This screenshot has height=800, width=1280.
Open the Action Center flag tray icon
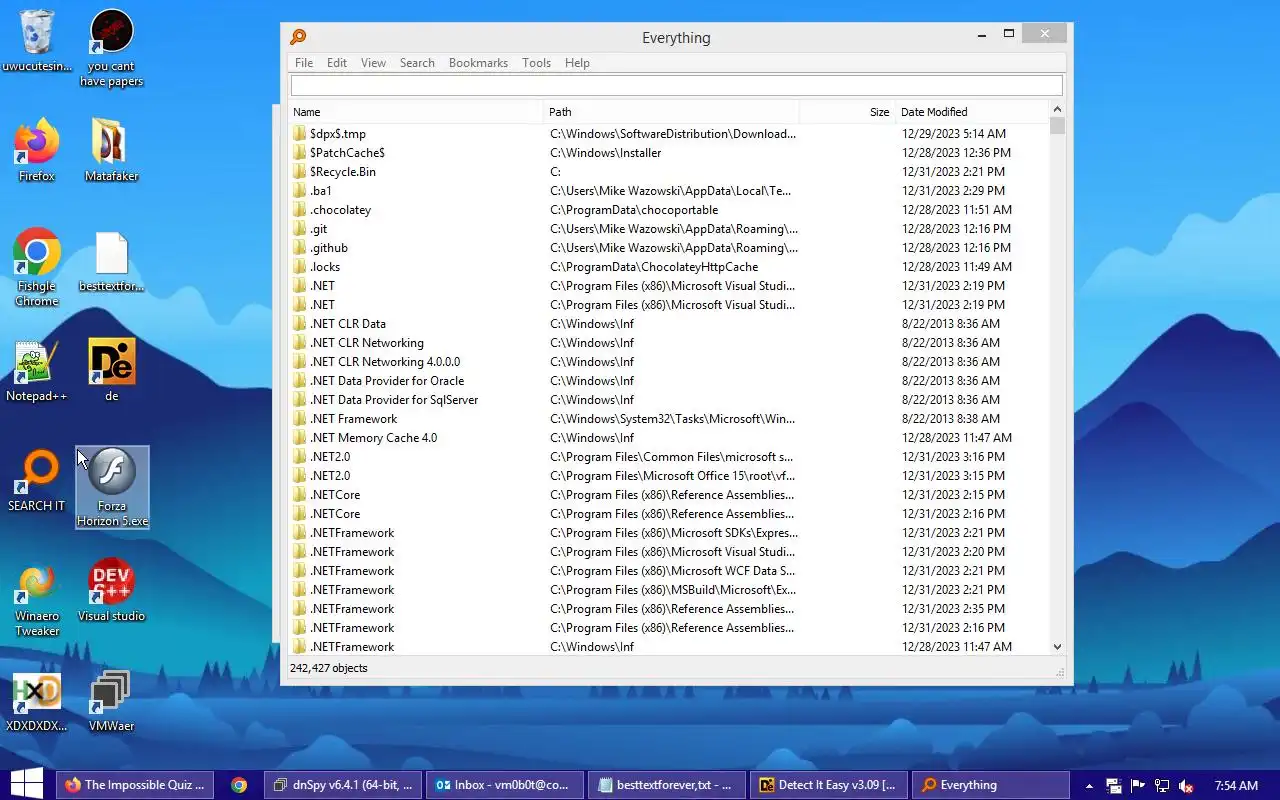click(x=1138, y=786)
